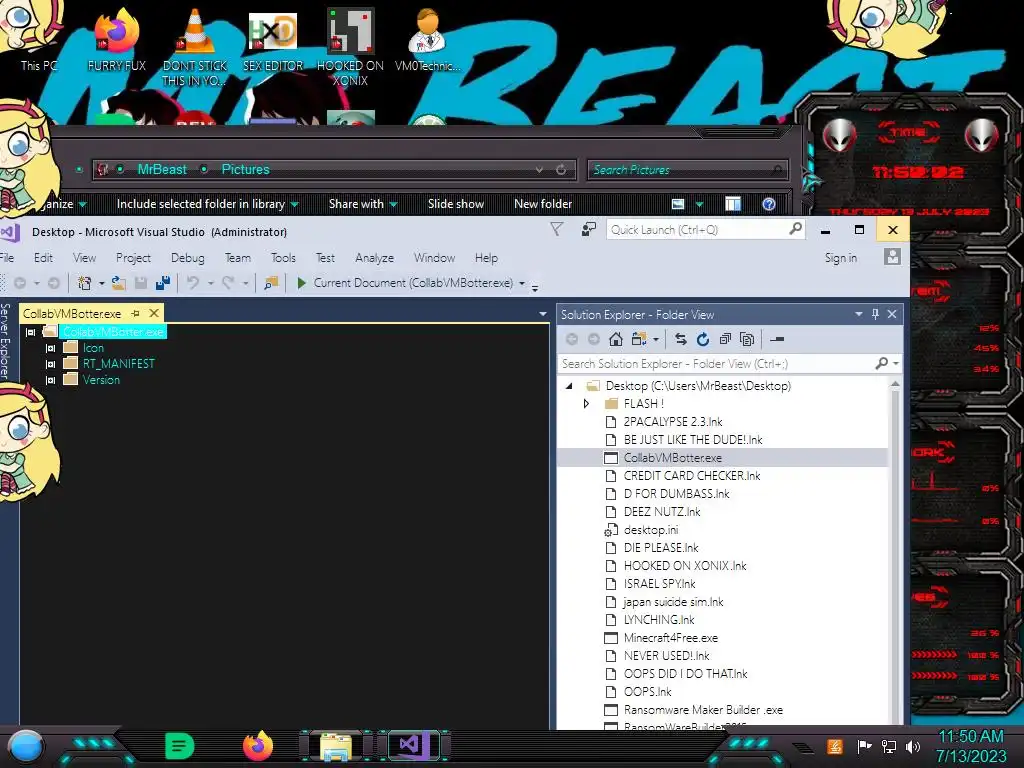Click the New Project toolbar icon

pyautogui.click(x=84, y=283)
